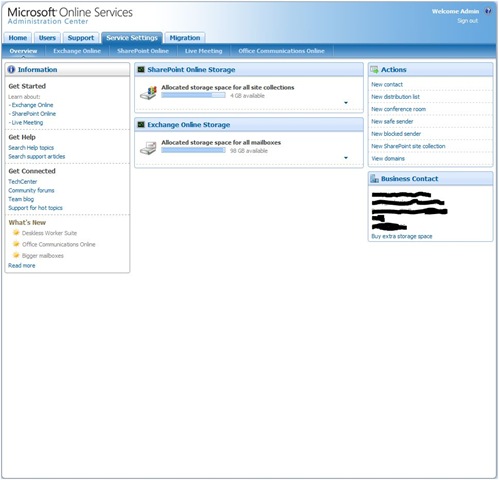Go to the Migration tab
499x480 pixels.
point(185,38)
